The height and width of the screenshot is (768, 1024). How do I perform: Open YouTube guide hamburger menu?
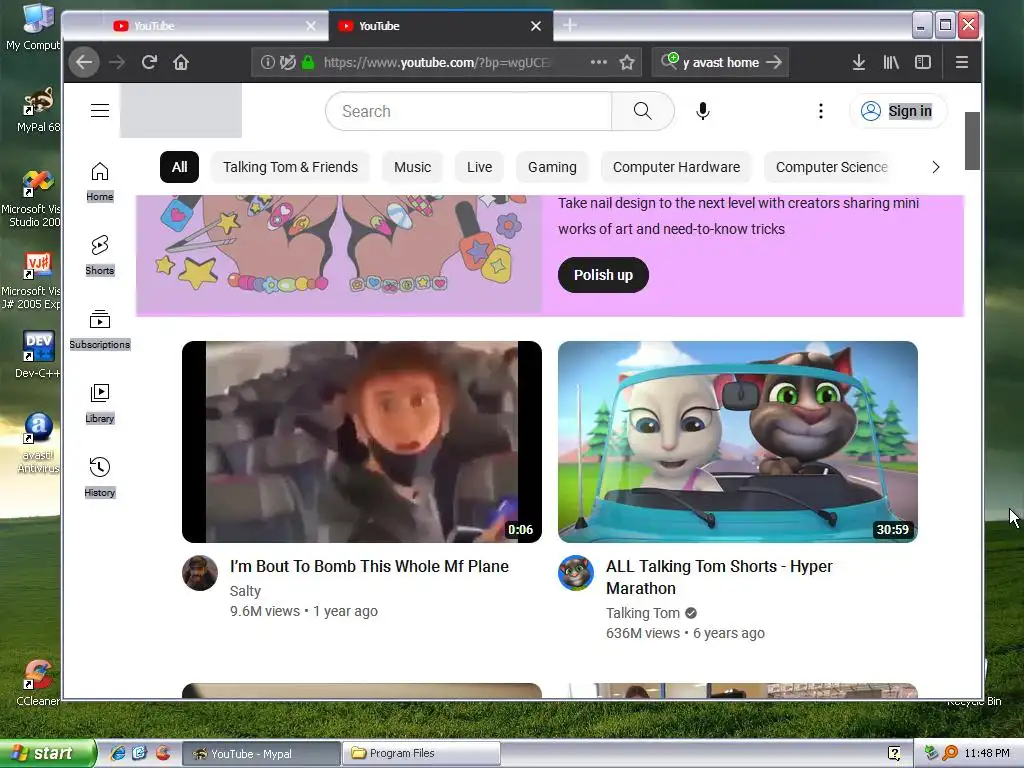tap(100, 110)
